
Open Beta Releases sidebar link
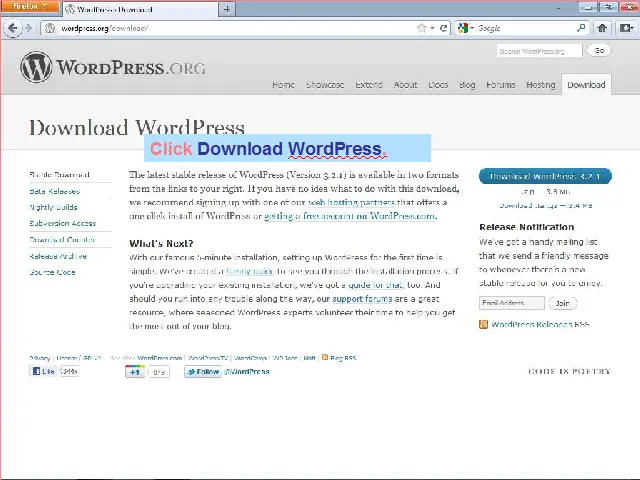click(x=55, y=191)
